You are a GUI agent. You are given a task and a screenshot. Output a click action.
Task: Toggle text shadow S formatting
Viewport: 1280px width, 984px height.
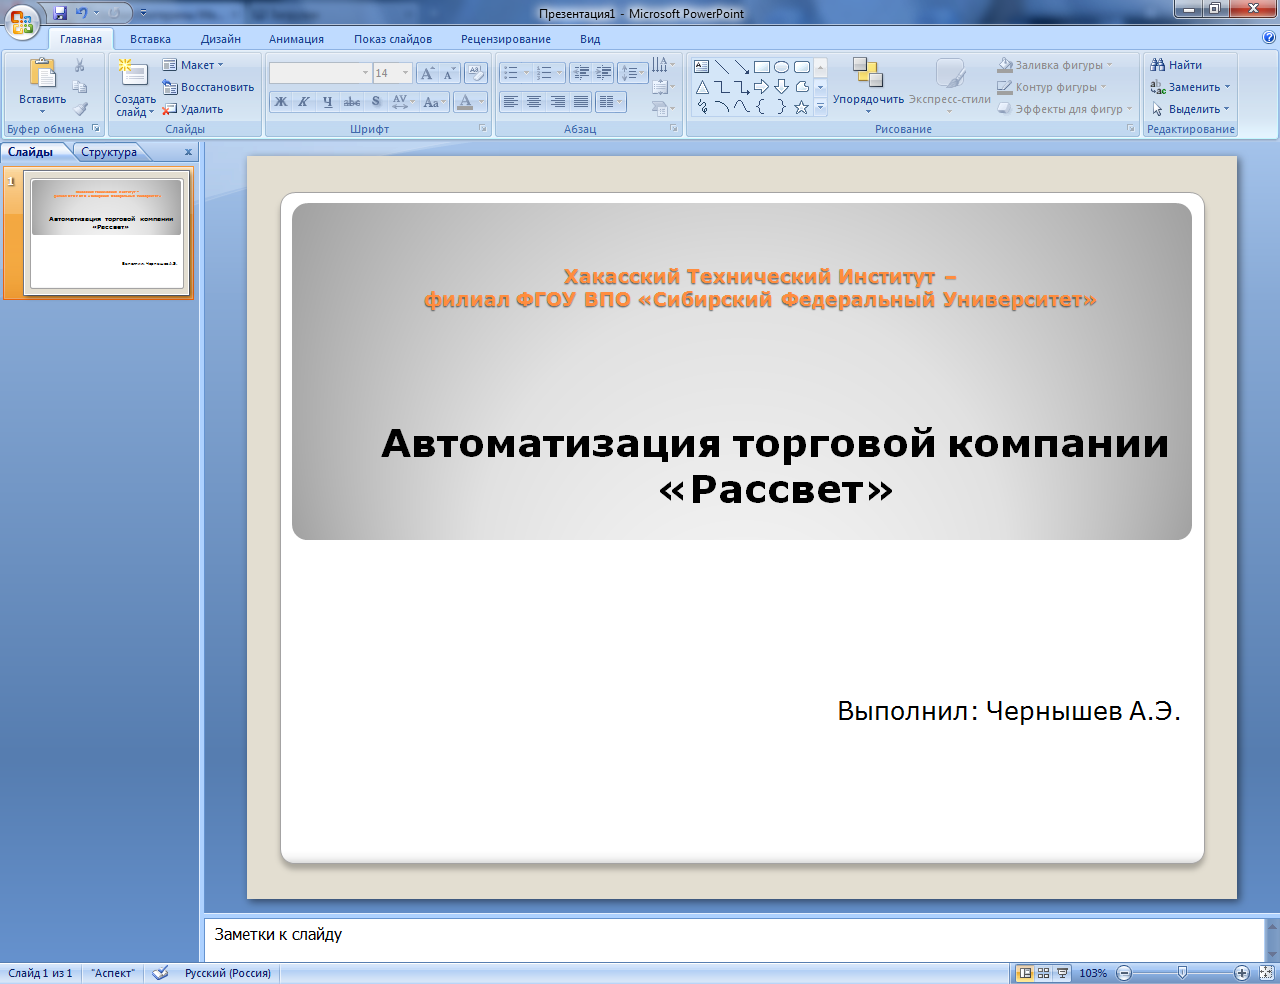(375, 102)
